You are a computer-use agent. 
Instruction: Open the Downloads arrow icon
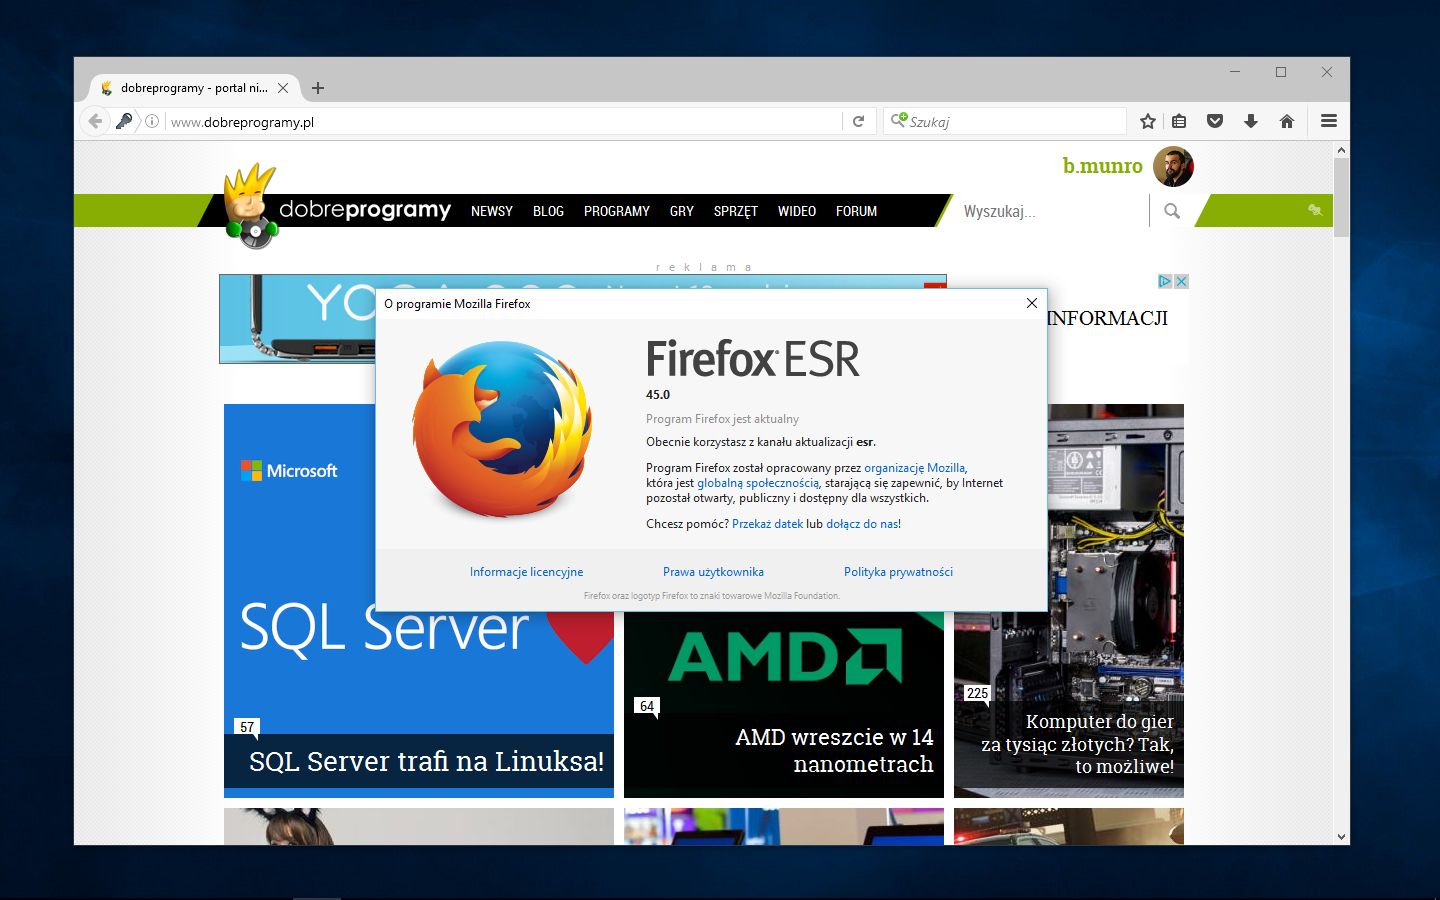point(1251,121)
